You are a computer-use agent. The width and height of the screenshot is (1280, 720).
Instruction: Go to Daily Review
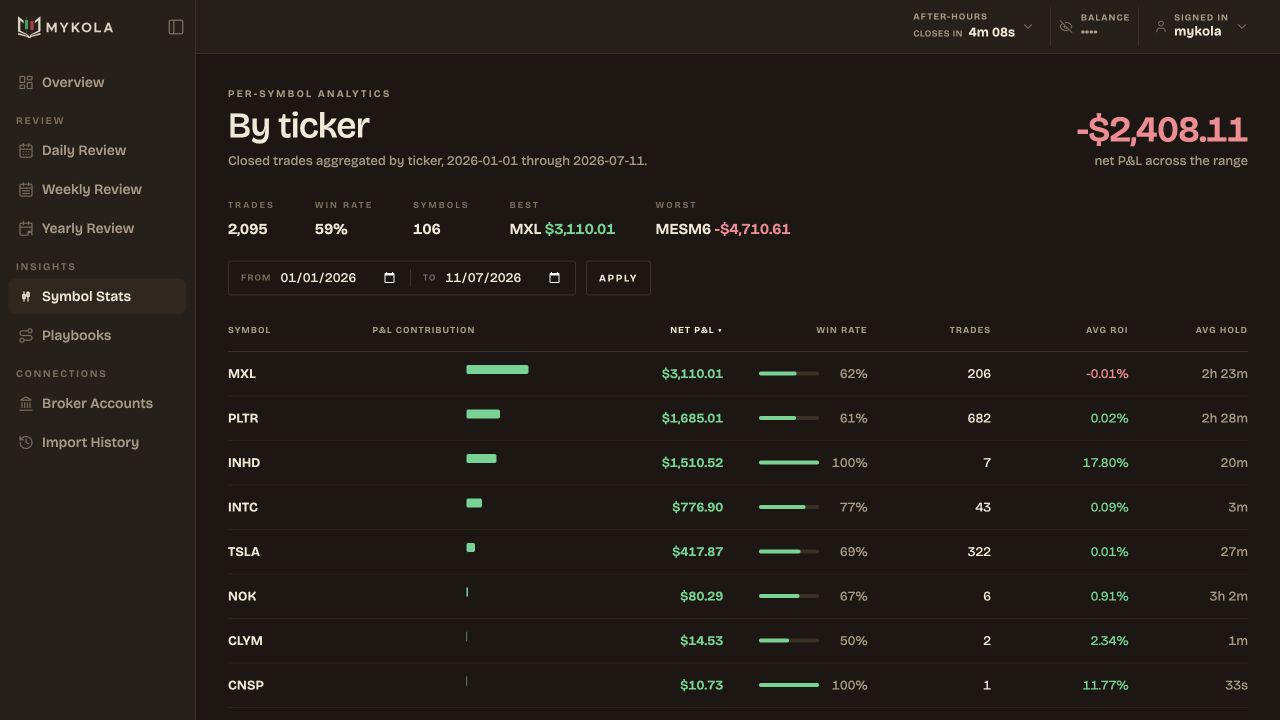[x=97, y=150]
